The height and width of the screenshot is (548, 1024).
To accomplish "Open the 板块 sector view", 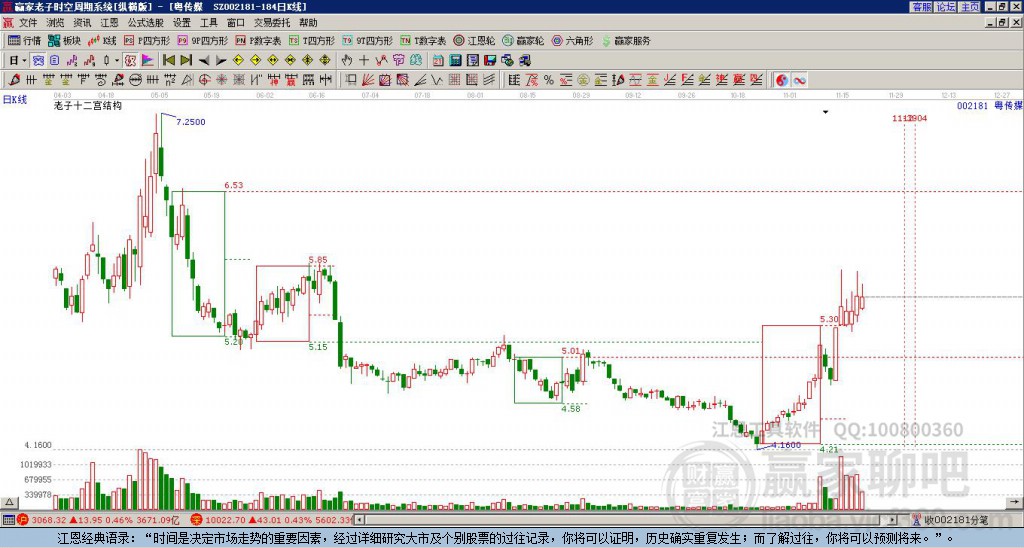I will click(64, 40).
